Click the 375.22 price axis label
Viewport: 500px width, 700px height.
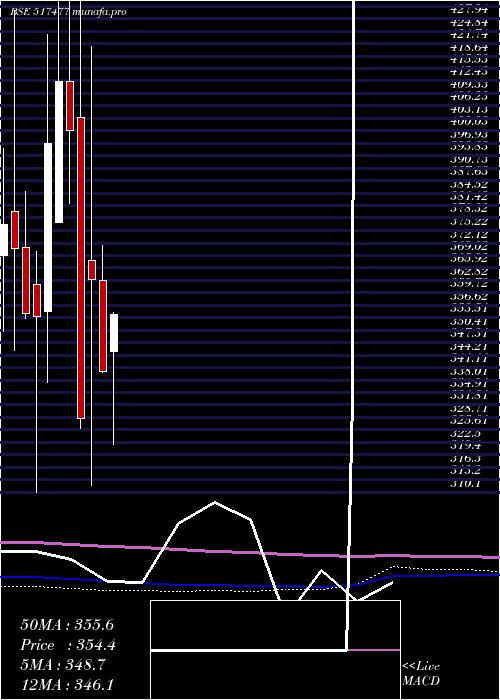pyautogui.click(x=468, y=221)
